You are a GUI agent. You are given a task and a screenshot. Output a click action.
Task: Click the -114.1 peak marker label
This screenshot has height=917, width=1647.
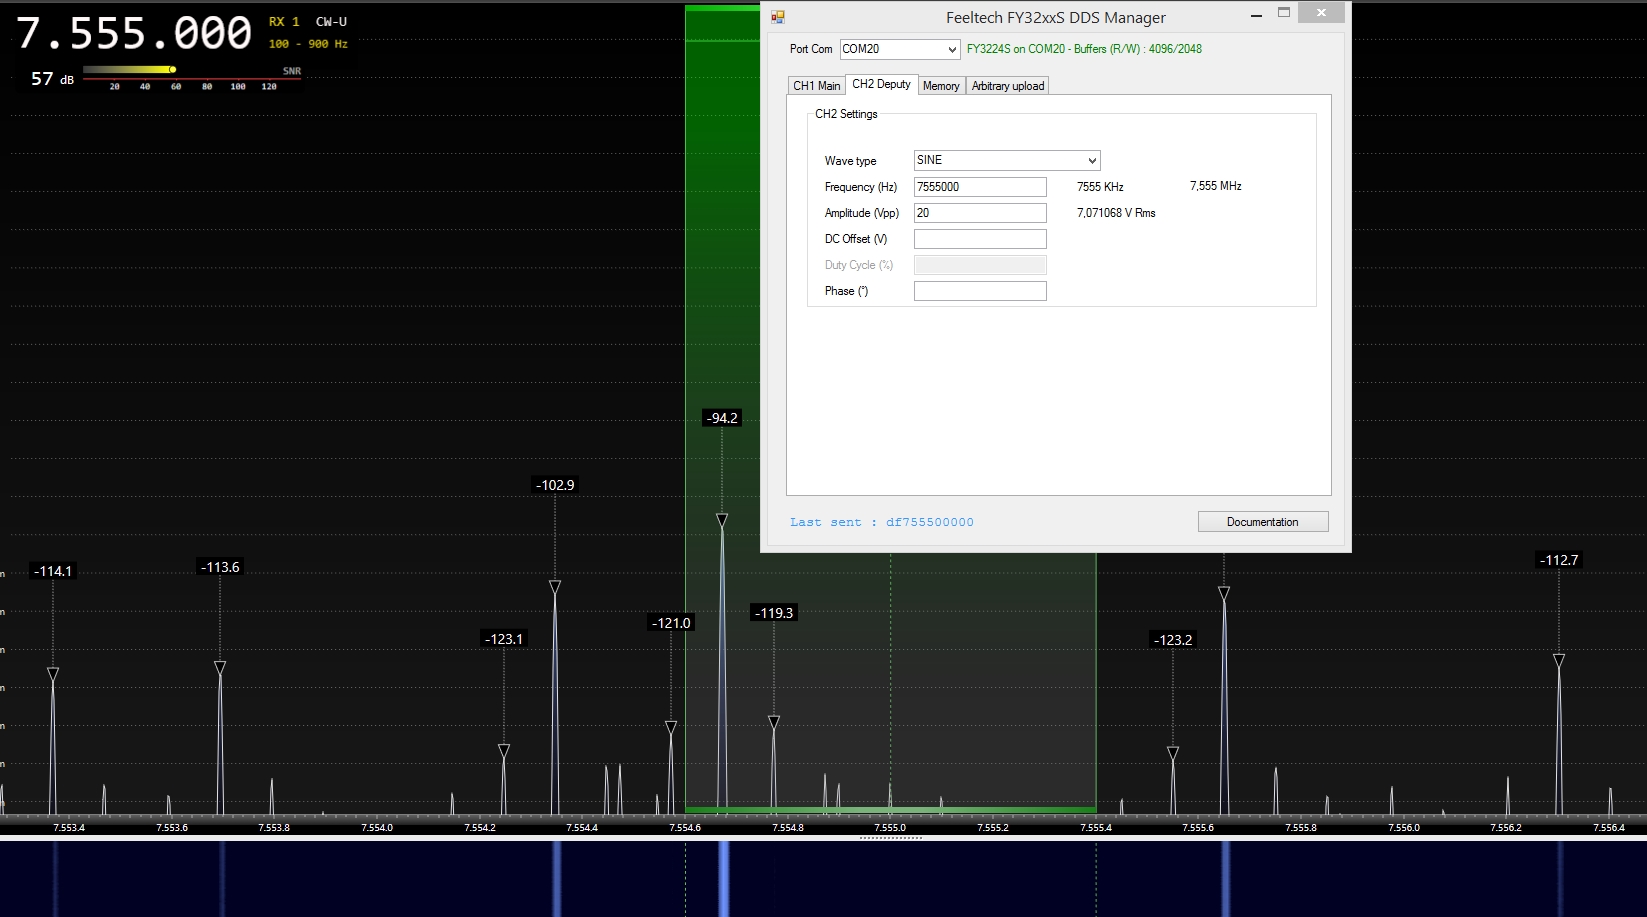click(53, 572)
